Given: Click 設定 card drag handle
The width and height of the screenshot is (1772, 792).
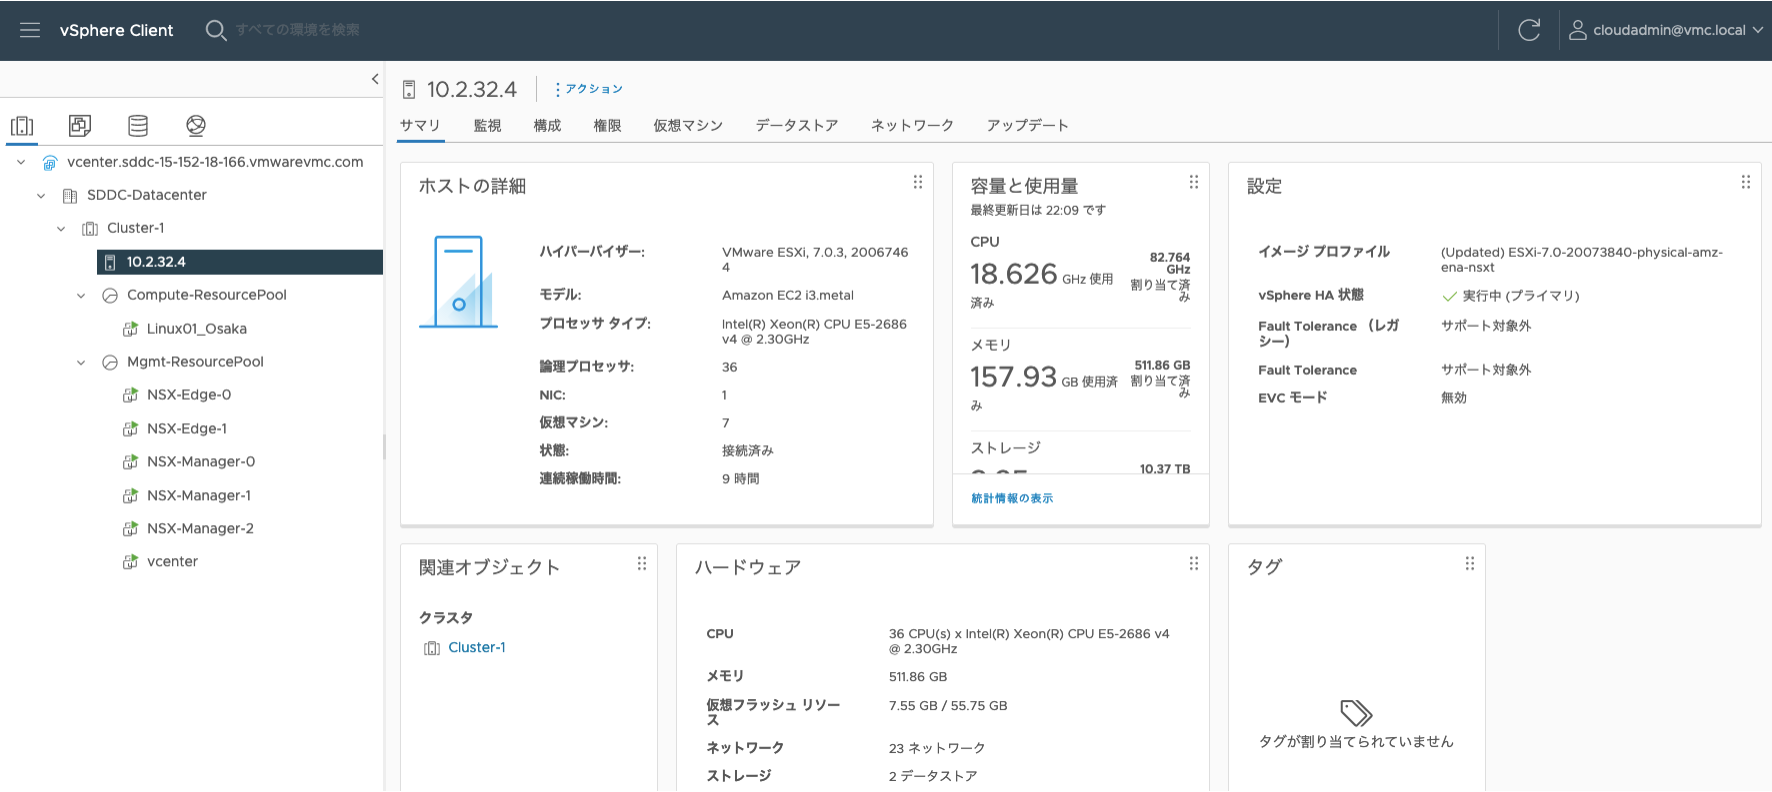Looking at the screenshot, I should 1746,182.
